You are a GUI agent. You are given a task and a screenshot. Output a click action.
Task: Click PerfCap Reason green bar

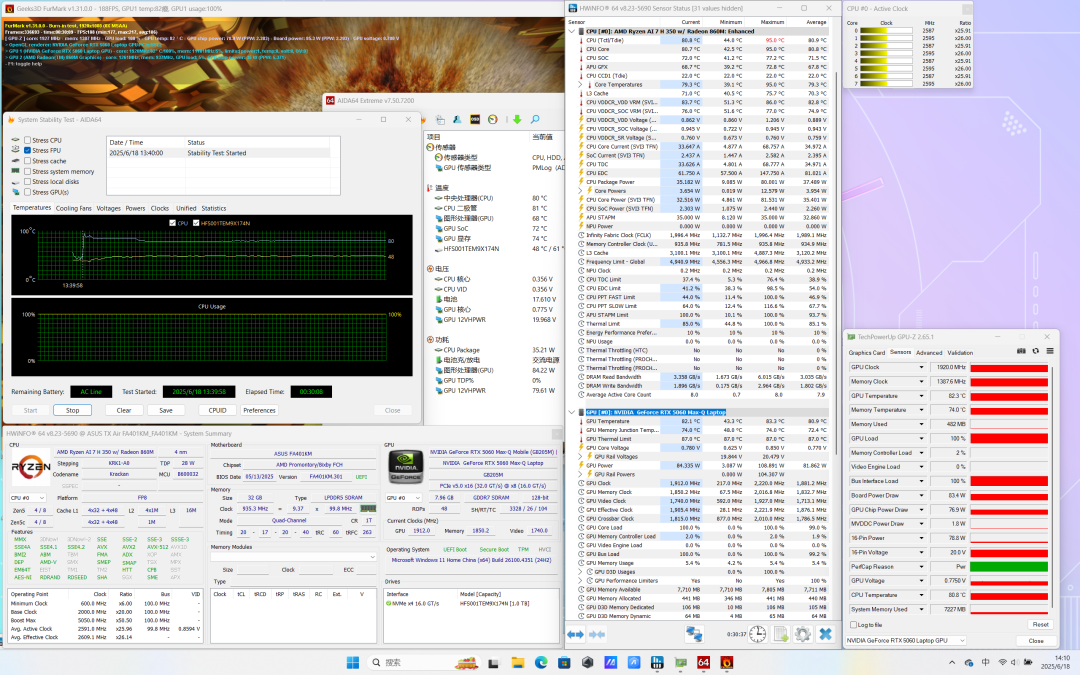pyautogui.click(x=1009, y=567)
